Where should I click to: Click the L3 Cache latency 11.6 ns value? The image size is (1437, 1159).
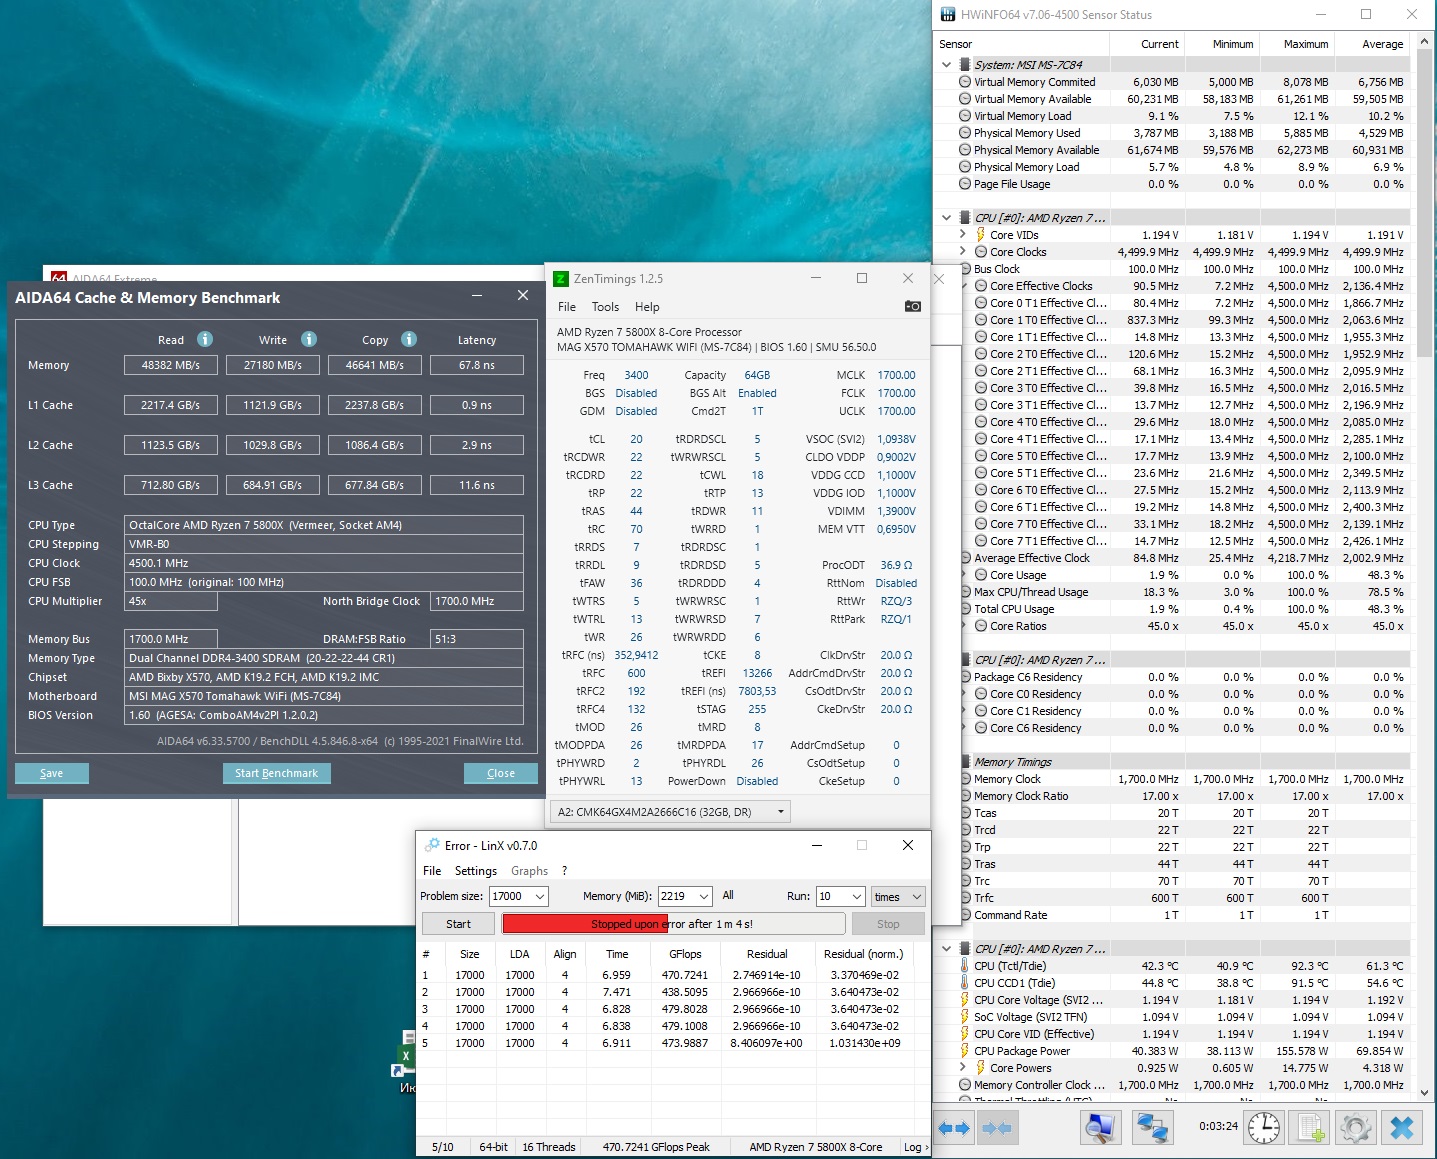477,485
